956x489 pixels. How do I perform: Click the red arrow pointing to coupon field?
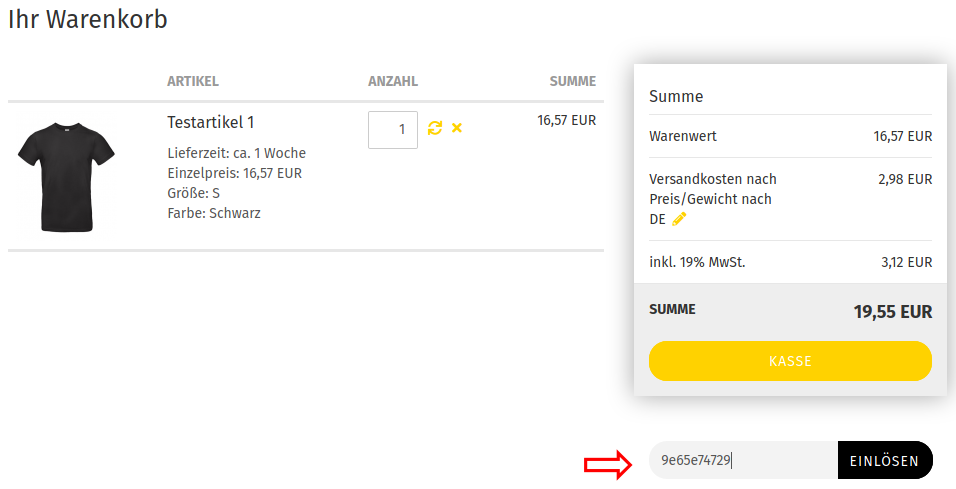[x=607, y=462]
